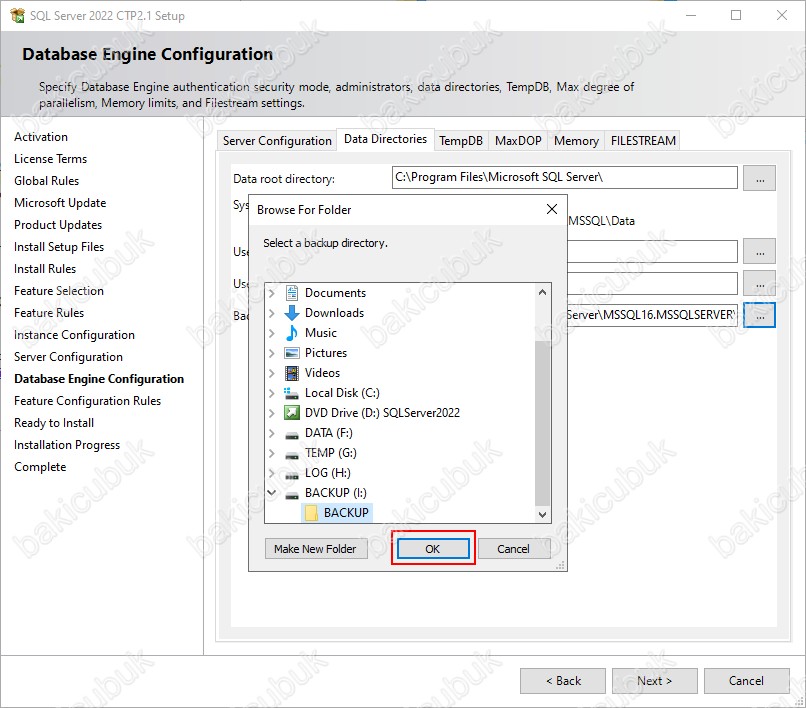Open the FILESTREAM tab
Screen dimensions: 806x708
[x=643, y=141]
